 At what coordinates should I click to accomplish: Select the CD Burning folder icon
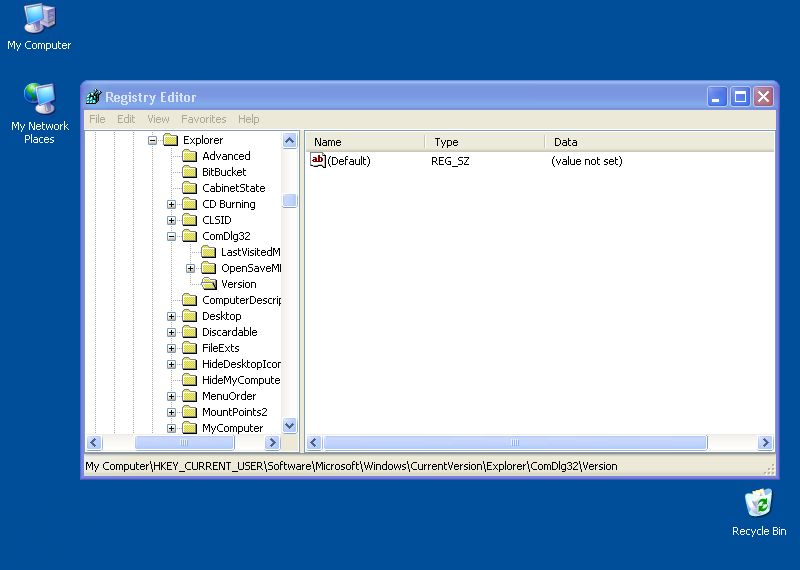pos(189,204)
